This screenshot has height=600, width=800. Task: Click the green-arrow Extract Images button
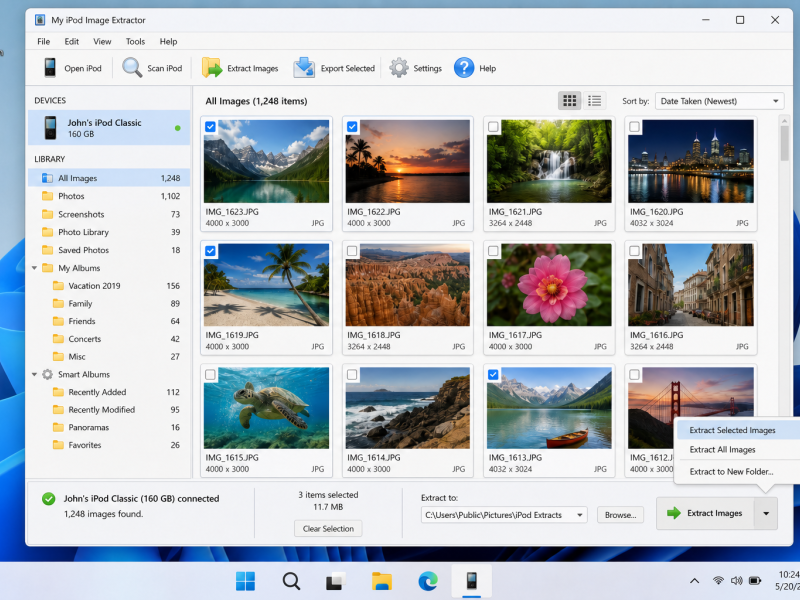(x=705, y=513)
